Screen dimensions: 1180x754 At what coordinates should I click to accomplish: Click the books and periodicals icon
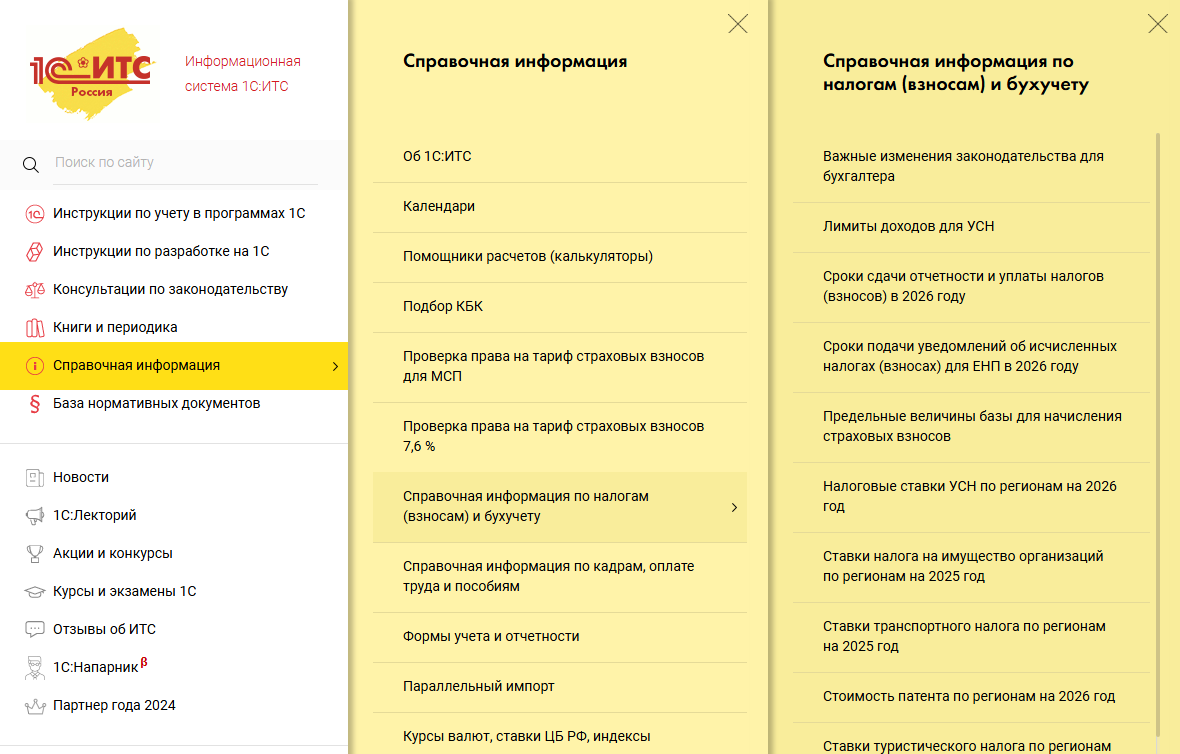click(x=35, y=327)
